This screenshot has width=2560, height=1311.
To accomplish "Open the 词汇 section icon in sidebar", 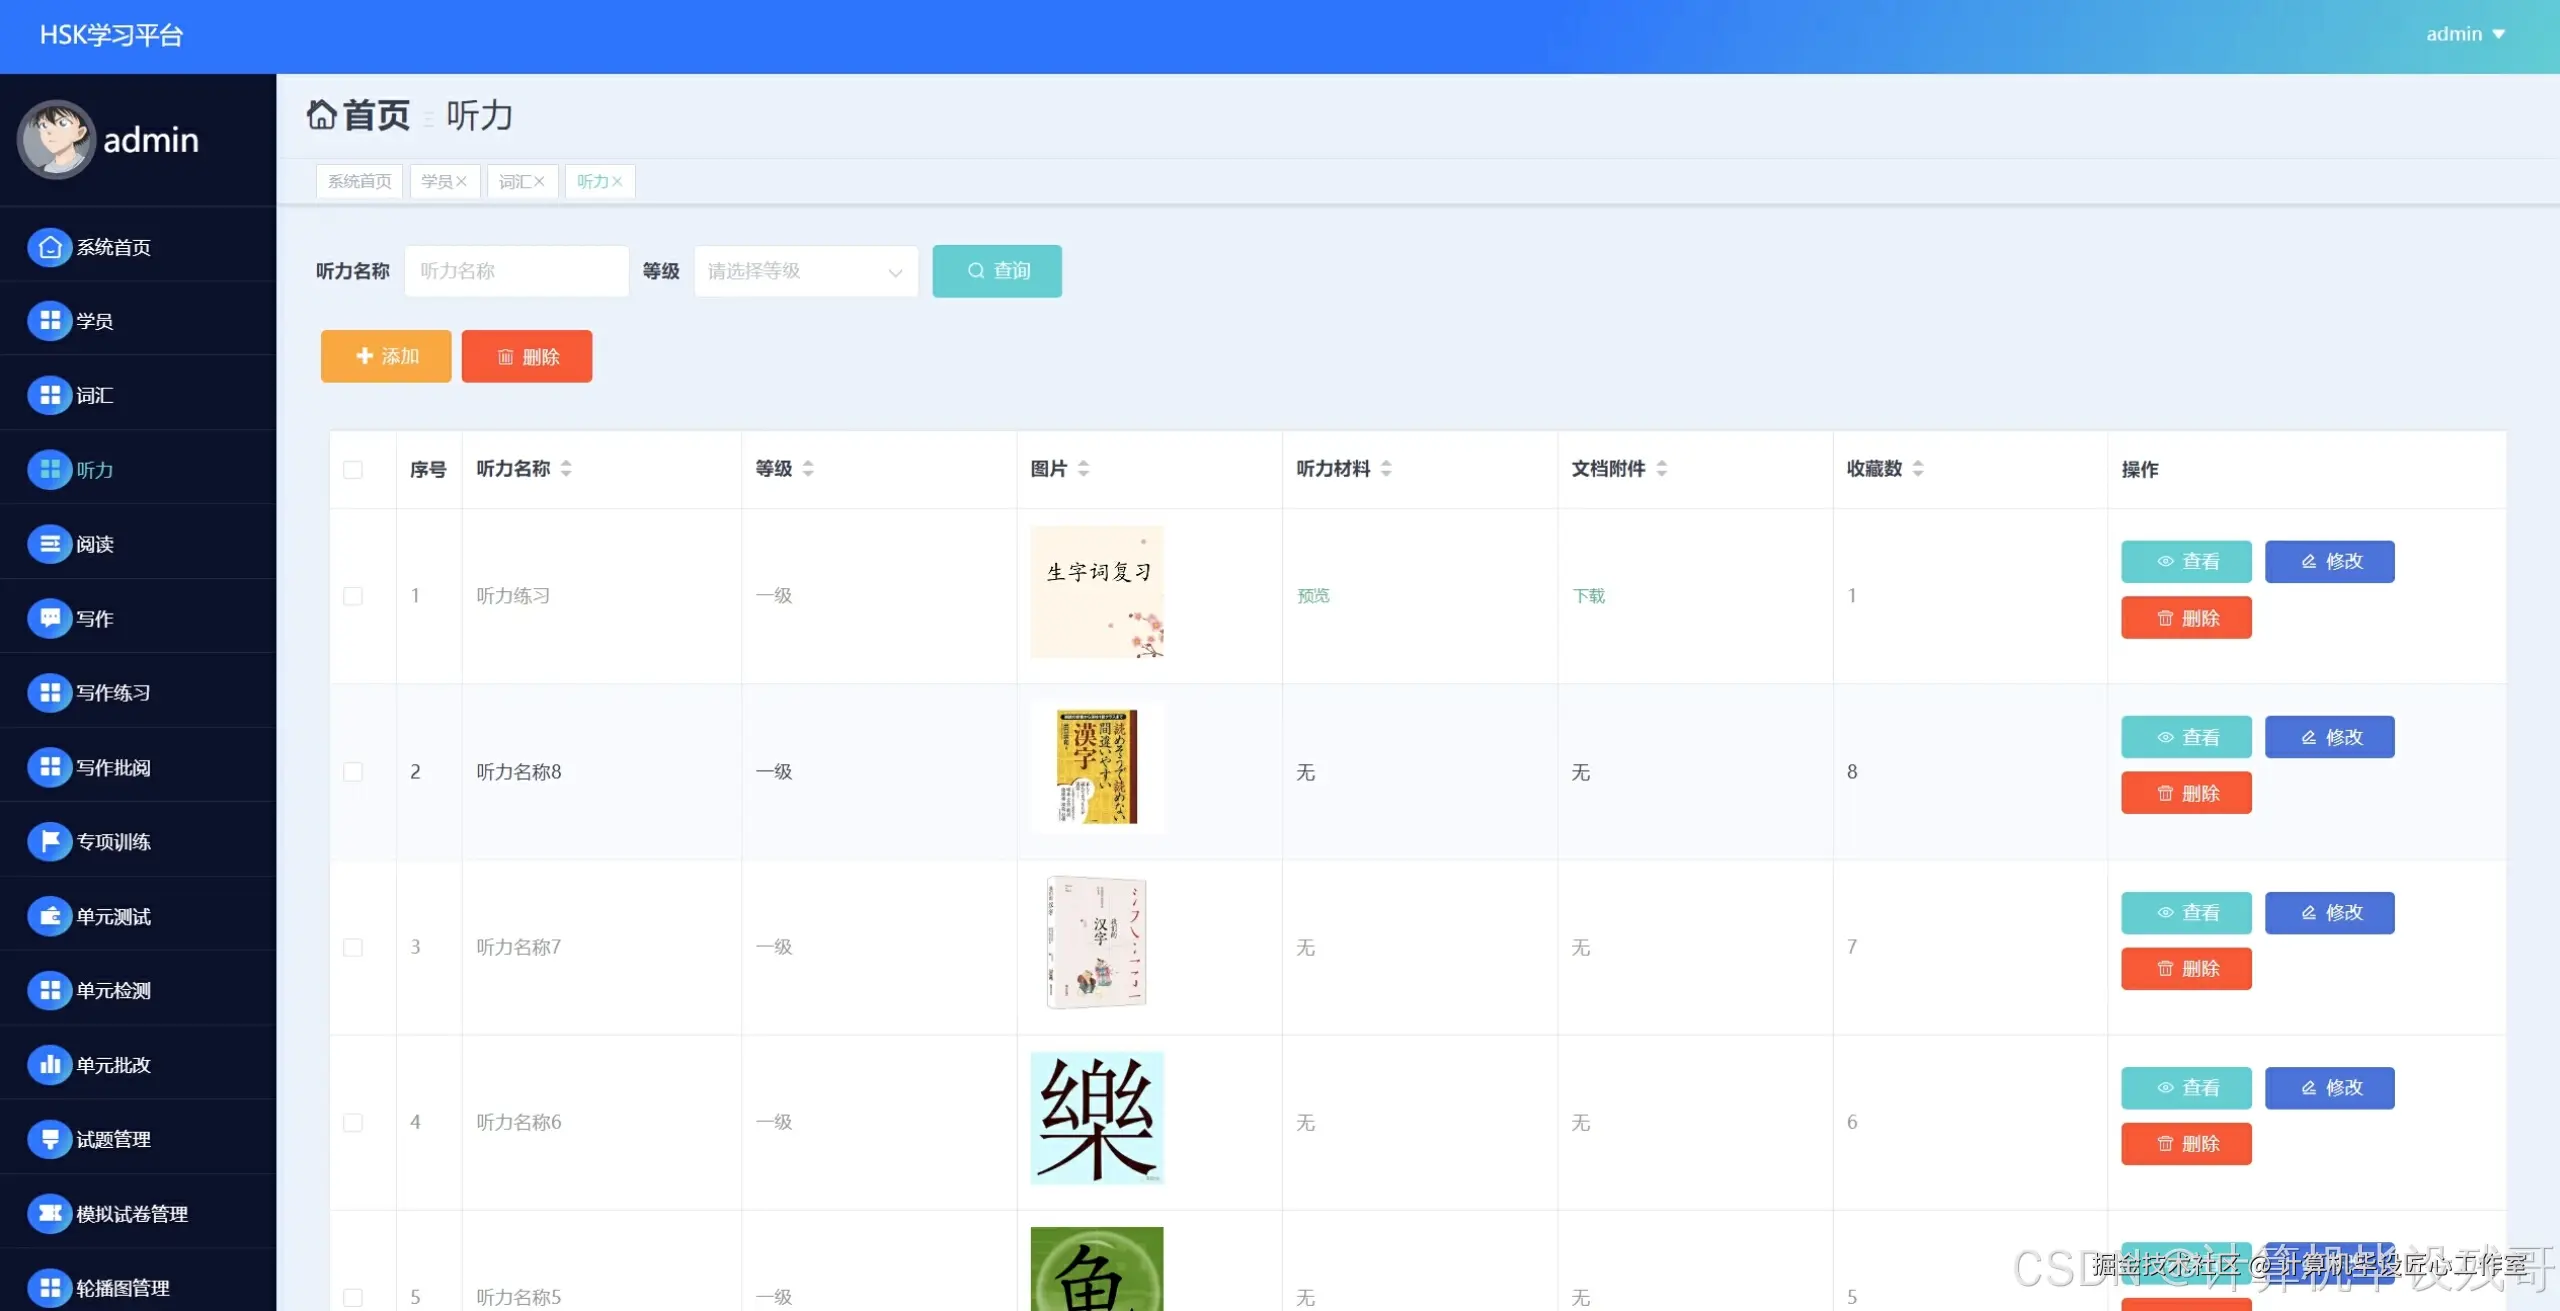I will coord(51,395).
